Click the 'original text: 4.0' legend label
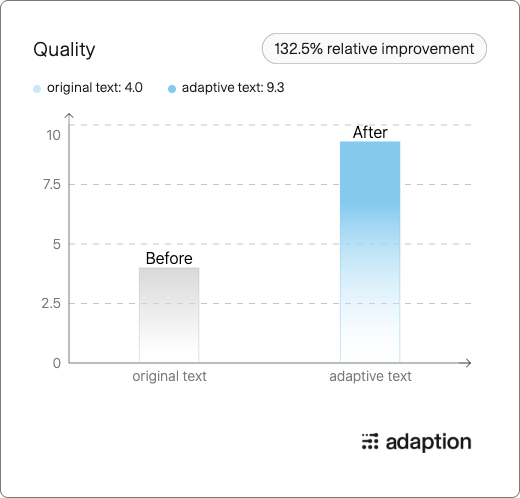The width and height of the screenshot is (520, 498). 95,88
